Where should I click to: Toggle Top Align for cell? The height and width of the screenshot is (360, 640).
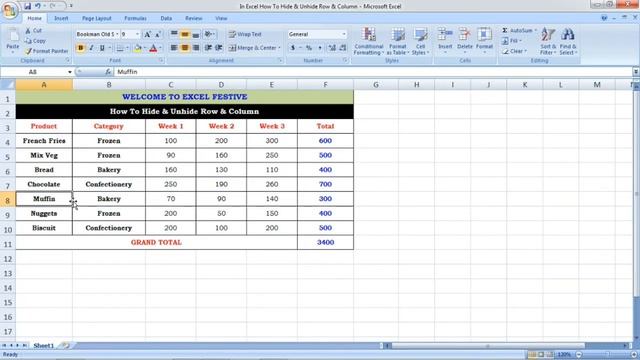[174, 34]
